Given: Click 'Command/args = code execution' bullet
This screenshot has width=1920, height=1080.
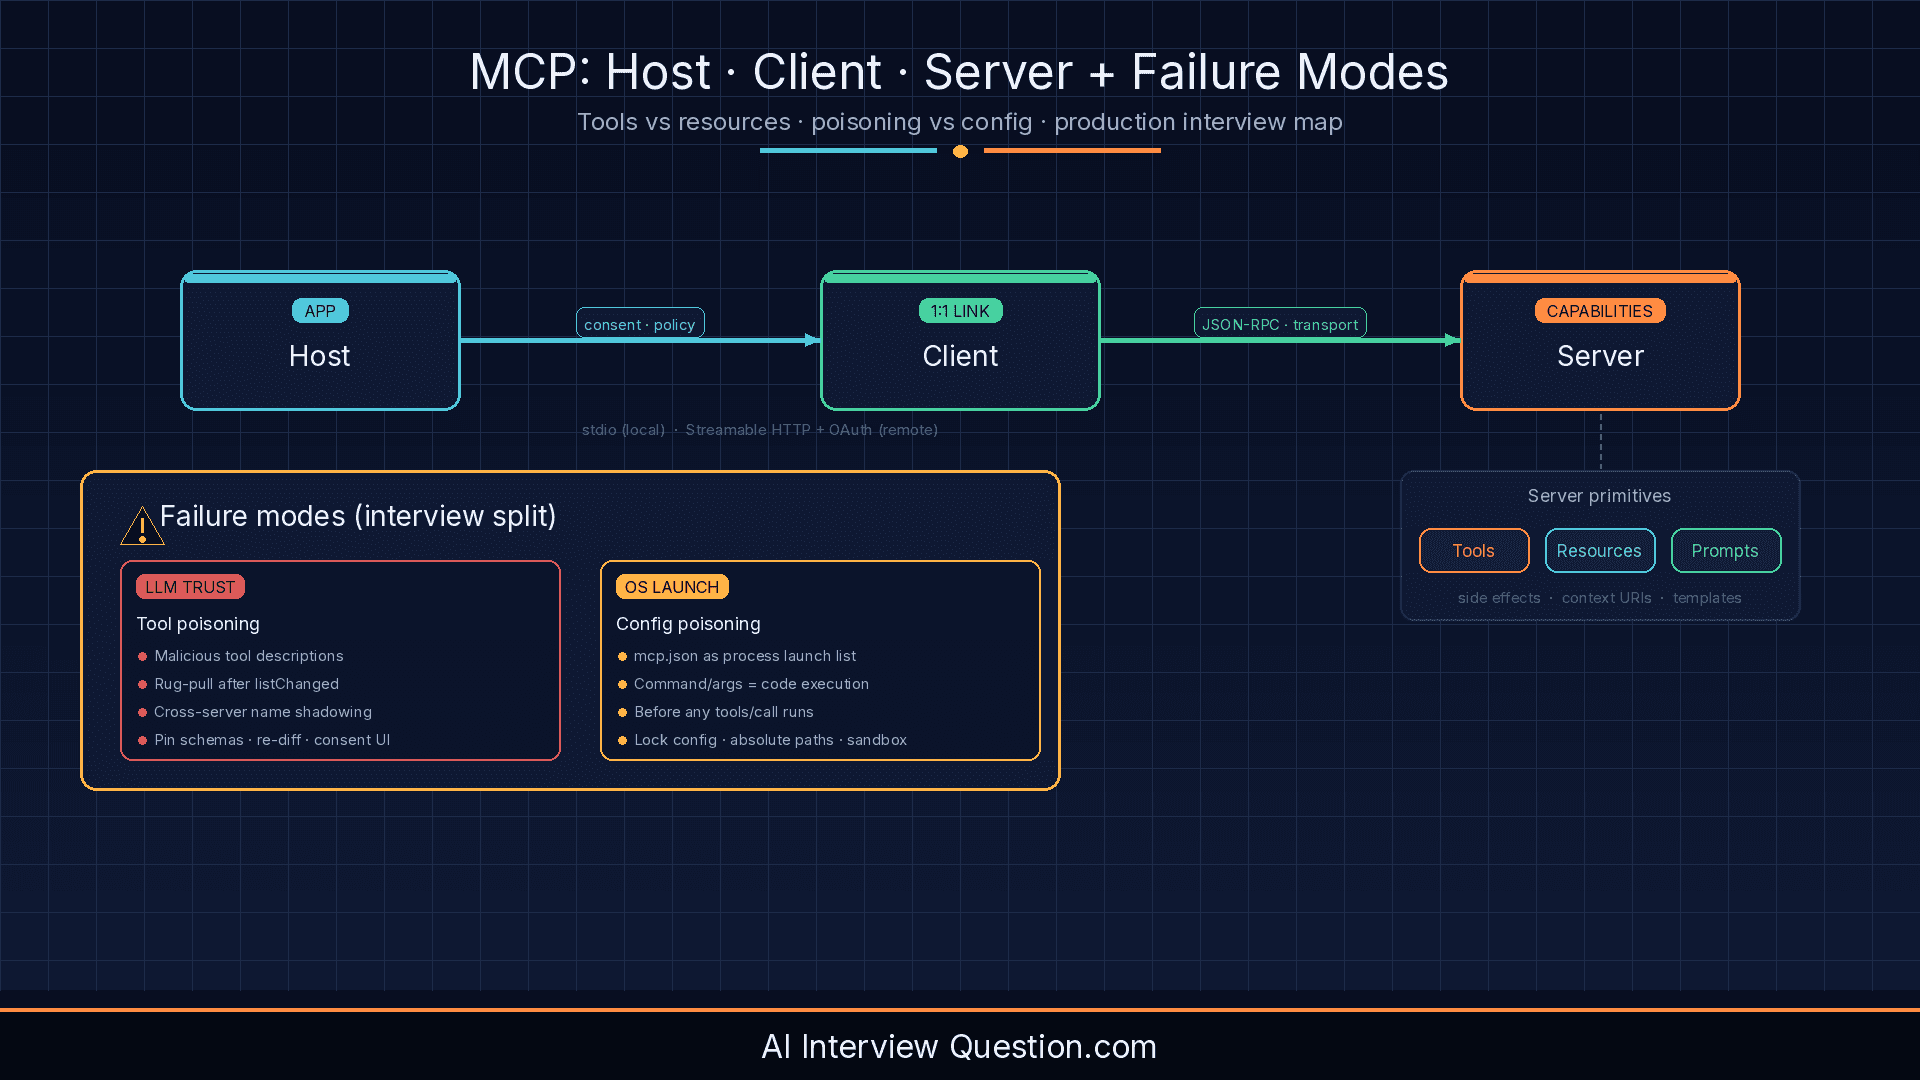Looking at the screenshot, I should point(742,684).
